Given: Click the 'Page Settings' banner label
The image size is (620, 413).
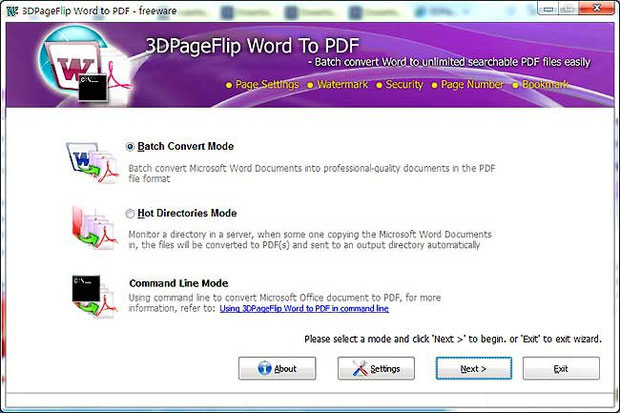Looking at the screenshot, I should (x=267, y=85).
